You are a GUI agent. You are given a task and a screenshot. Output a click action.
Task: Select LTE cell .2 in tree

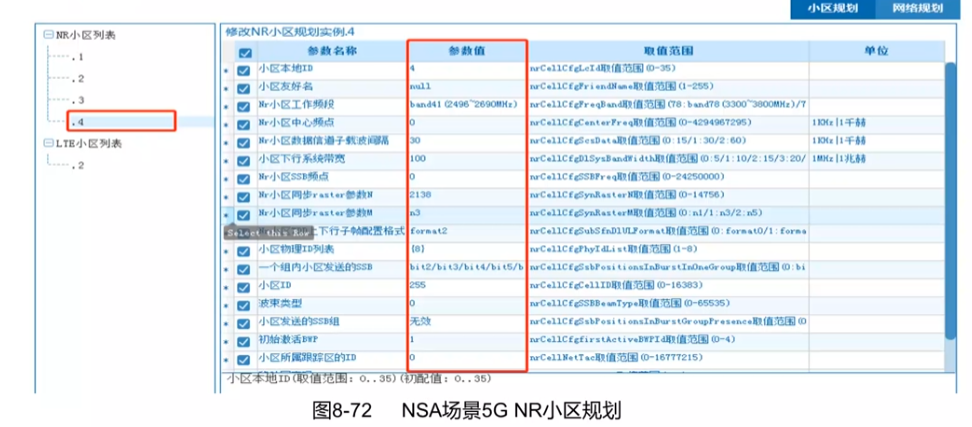[77, 165]
